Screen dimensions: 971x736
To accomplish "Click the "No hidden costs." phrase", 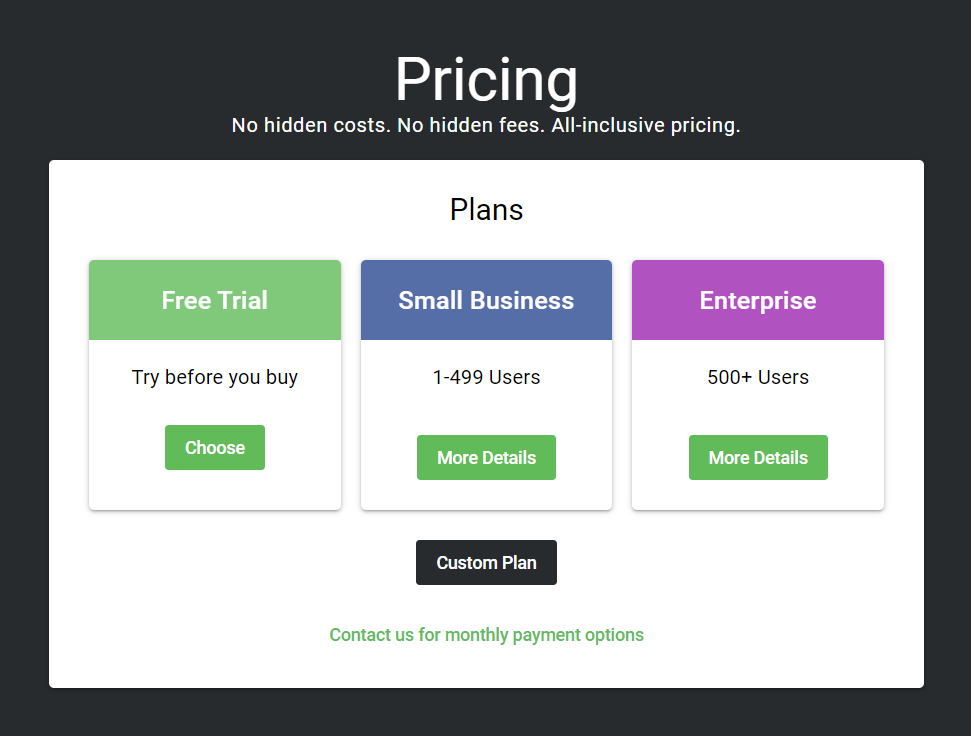I will point(311,126).
